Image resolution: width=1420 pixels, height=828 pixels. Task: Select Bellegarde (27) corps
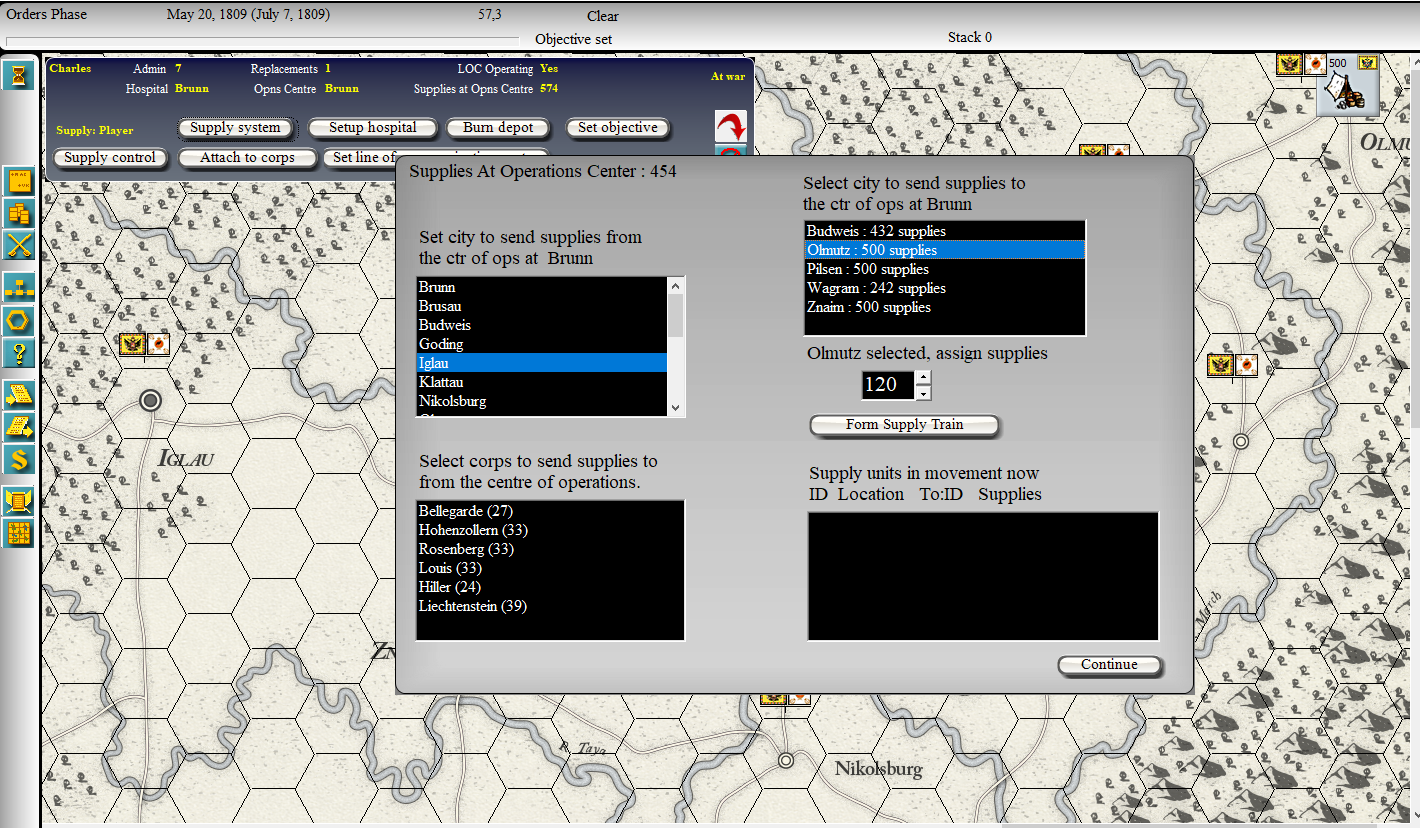pos(550,511)
